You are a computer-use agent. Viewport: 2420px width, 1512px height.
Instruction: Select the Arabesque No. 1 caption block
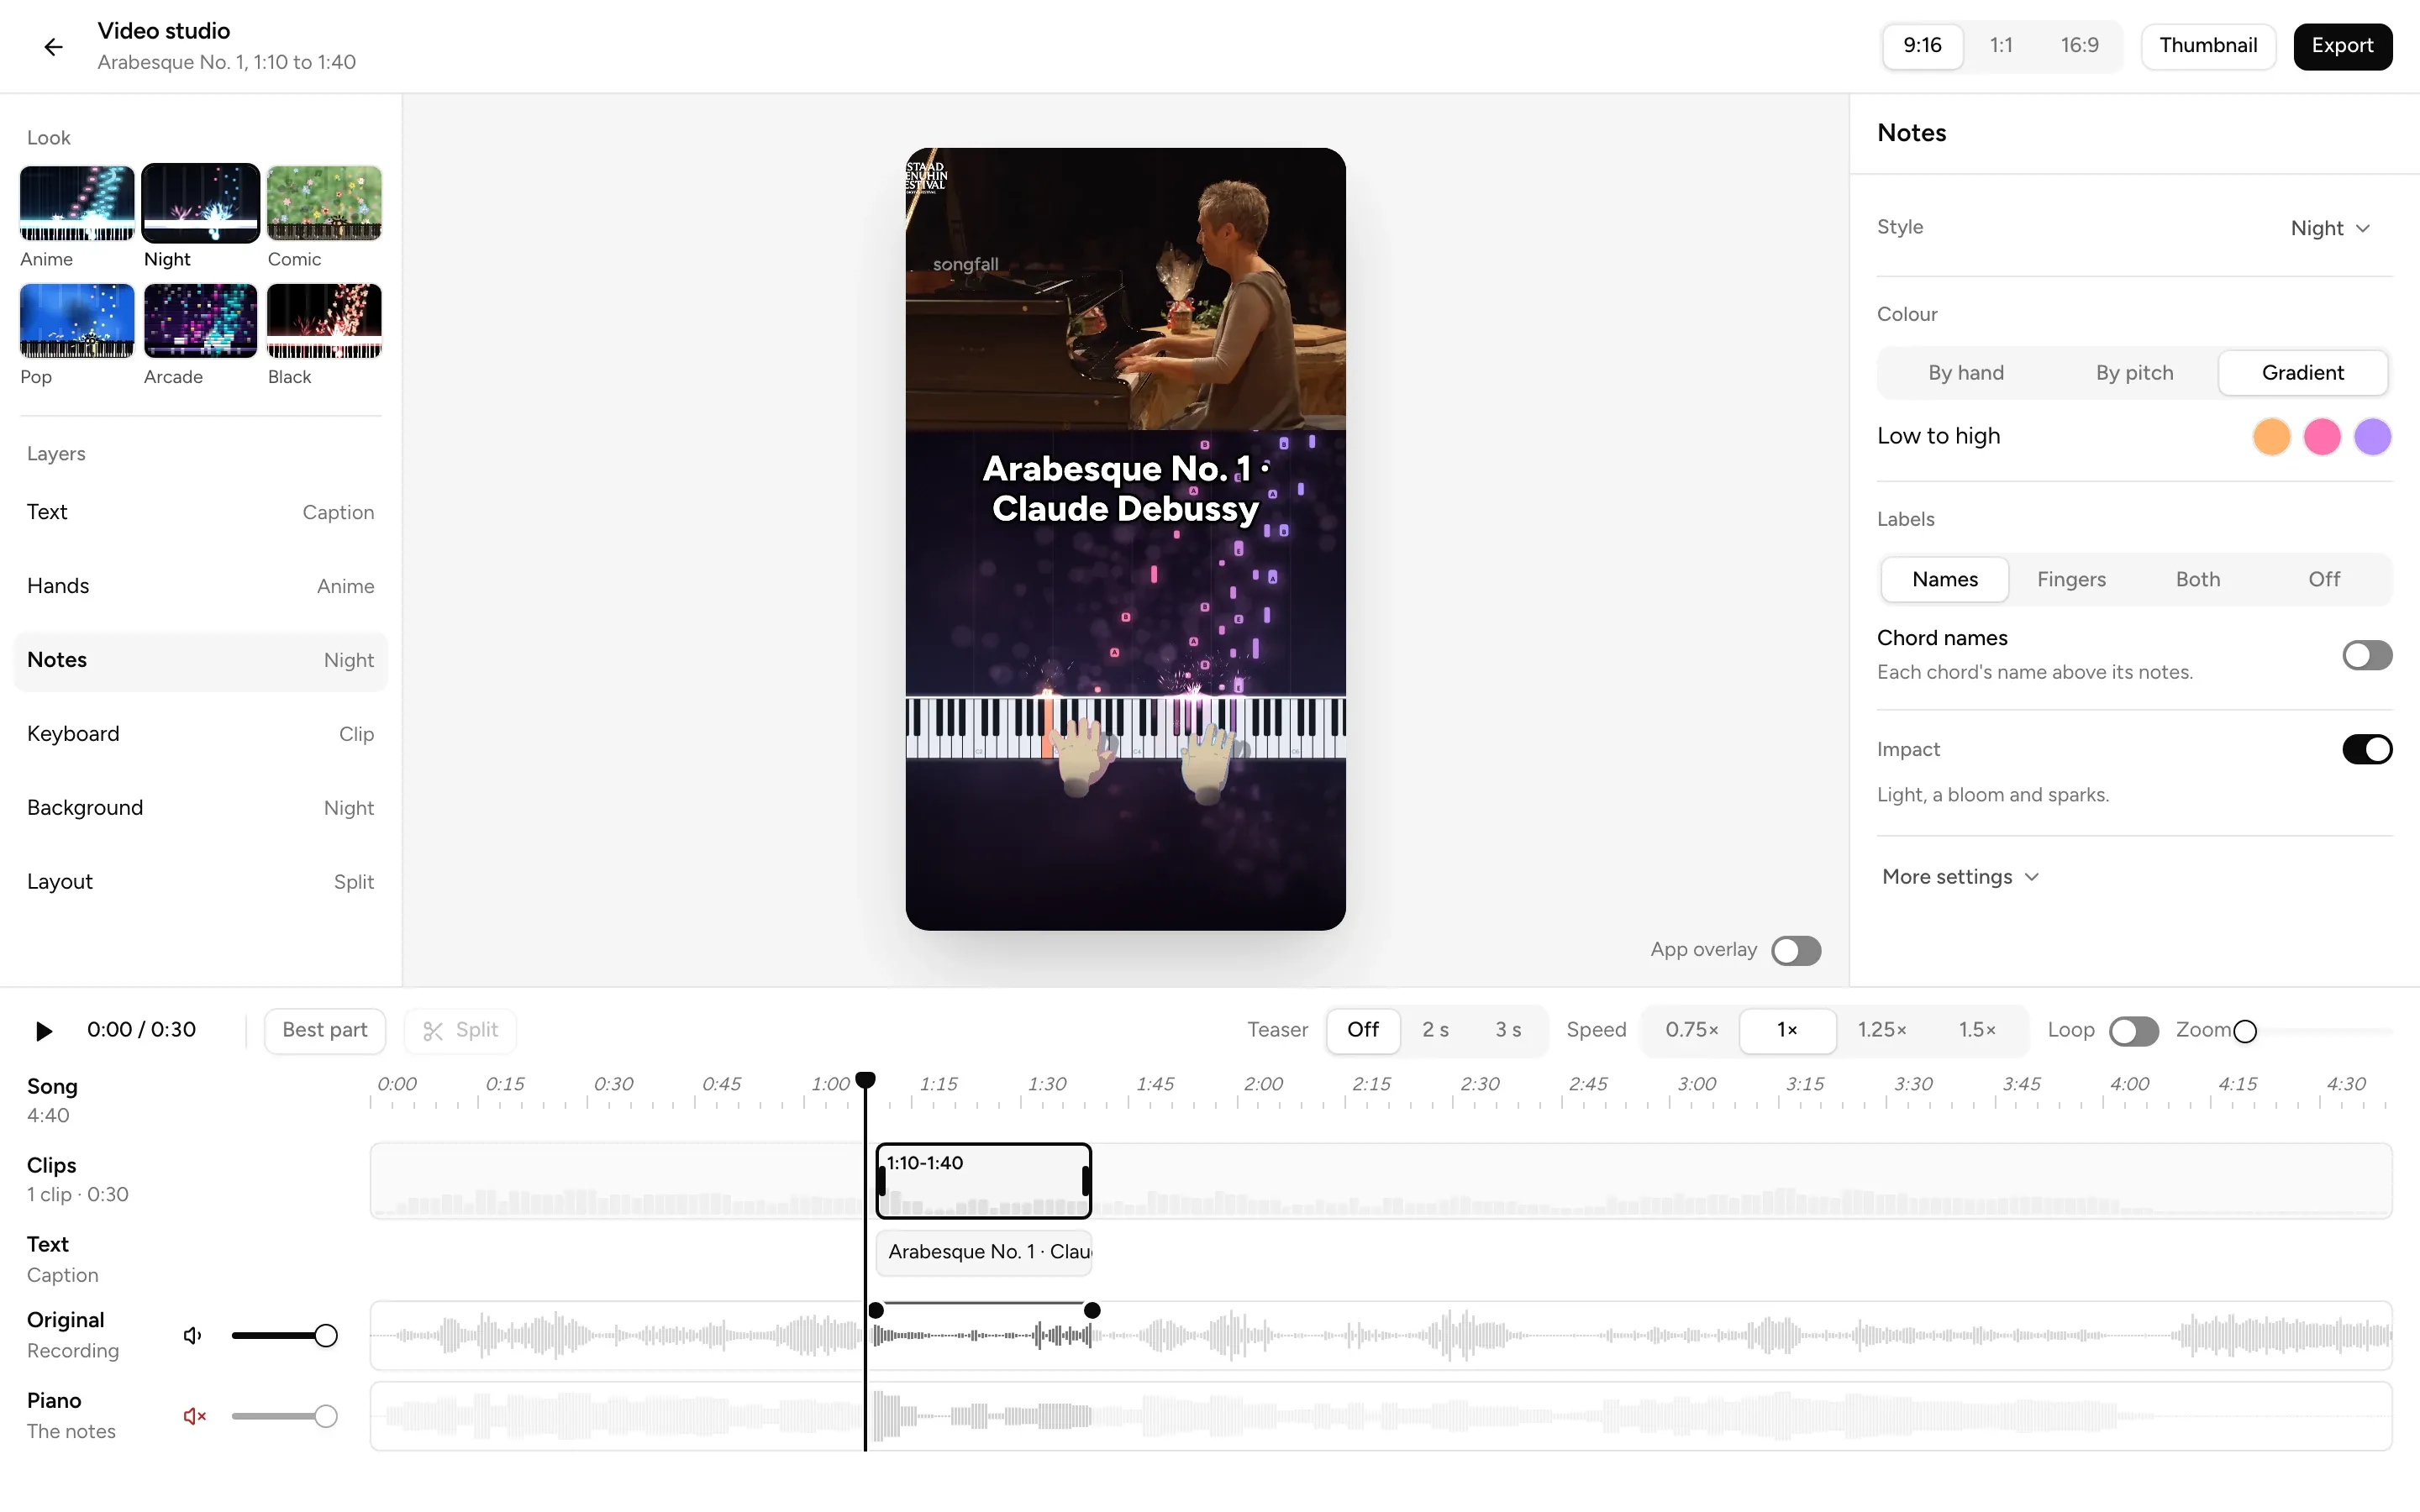coord(984,1253)
